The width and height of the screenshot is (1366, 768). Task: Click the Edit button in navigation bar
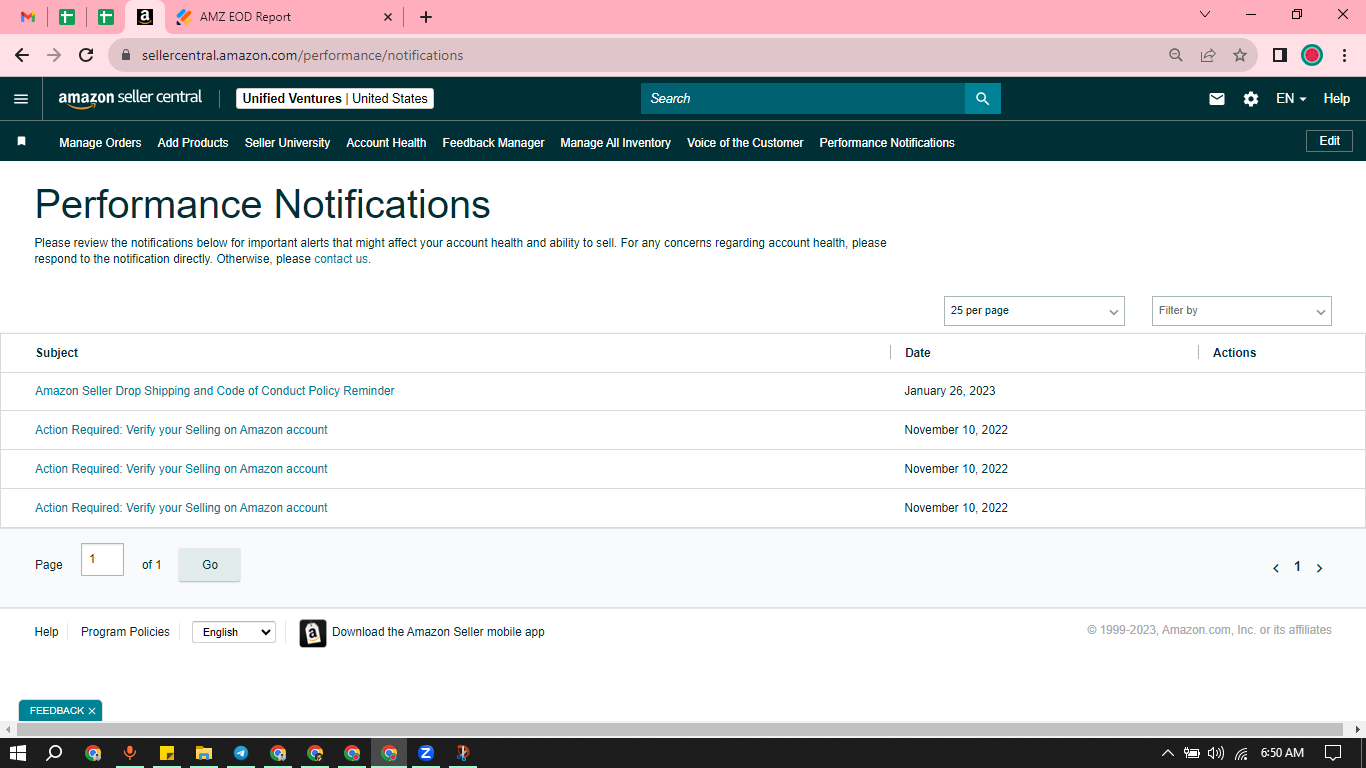pyautogui.click(x=1329, y=141)
